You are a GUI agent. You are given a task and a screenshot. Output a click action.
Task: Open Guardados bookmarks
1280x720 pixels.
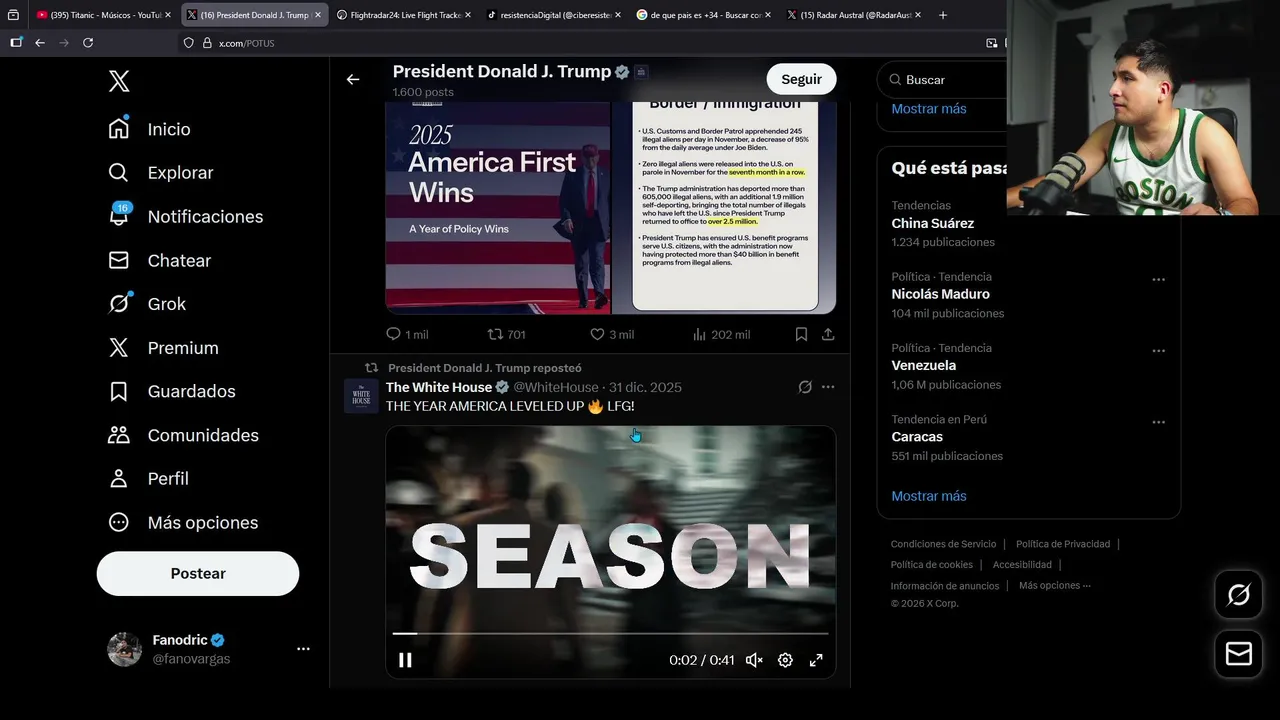(172, 391)
